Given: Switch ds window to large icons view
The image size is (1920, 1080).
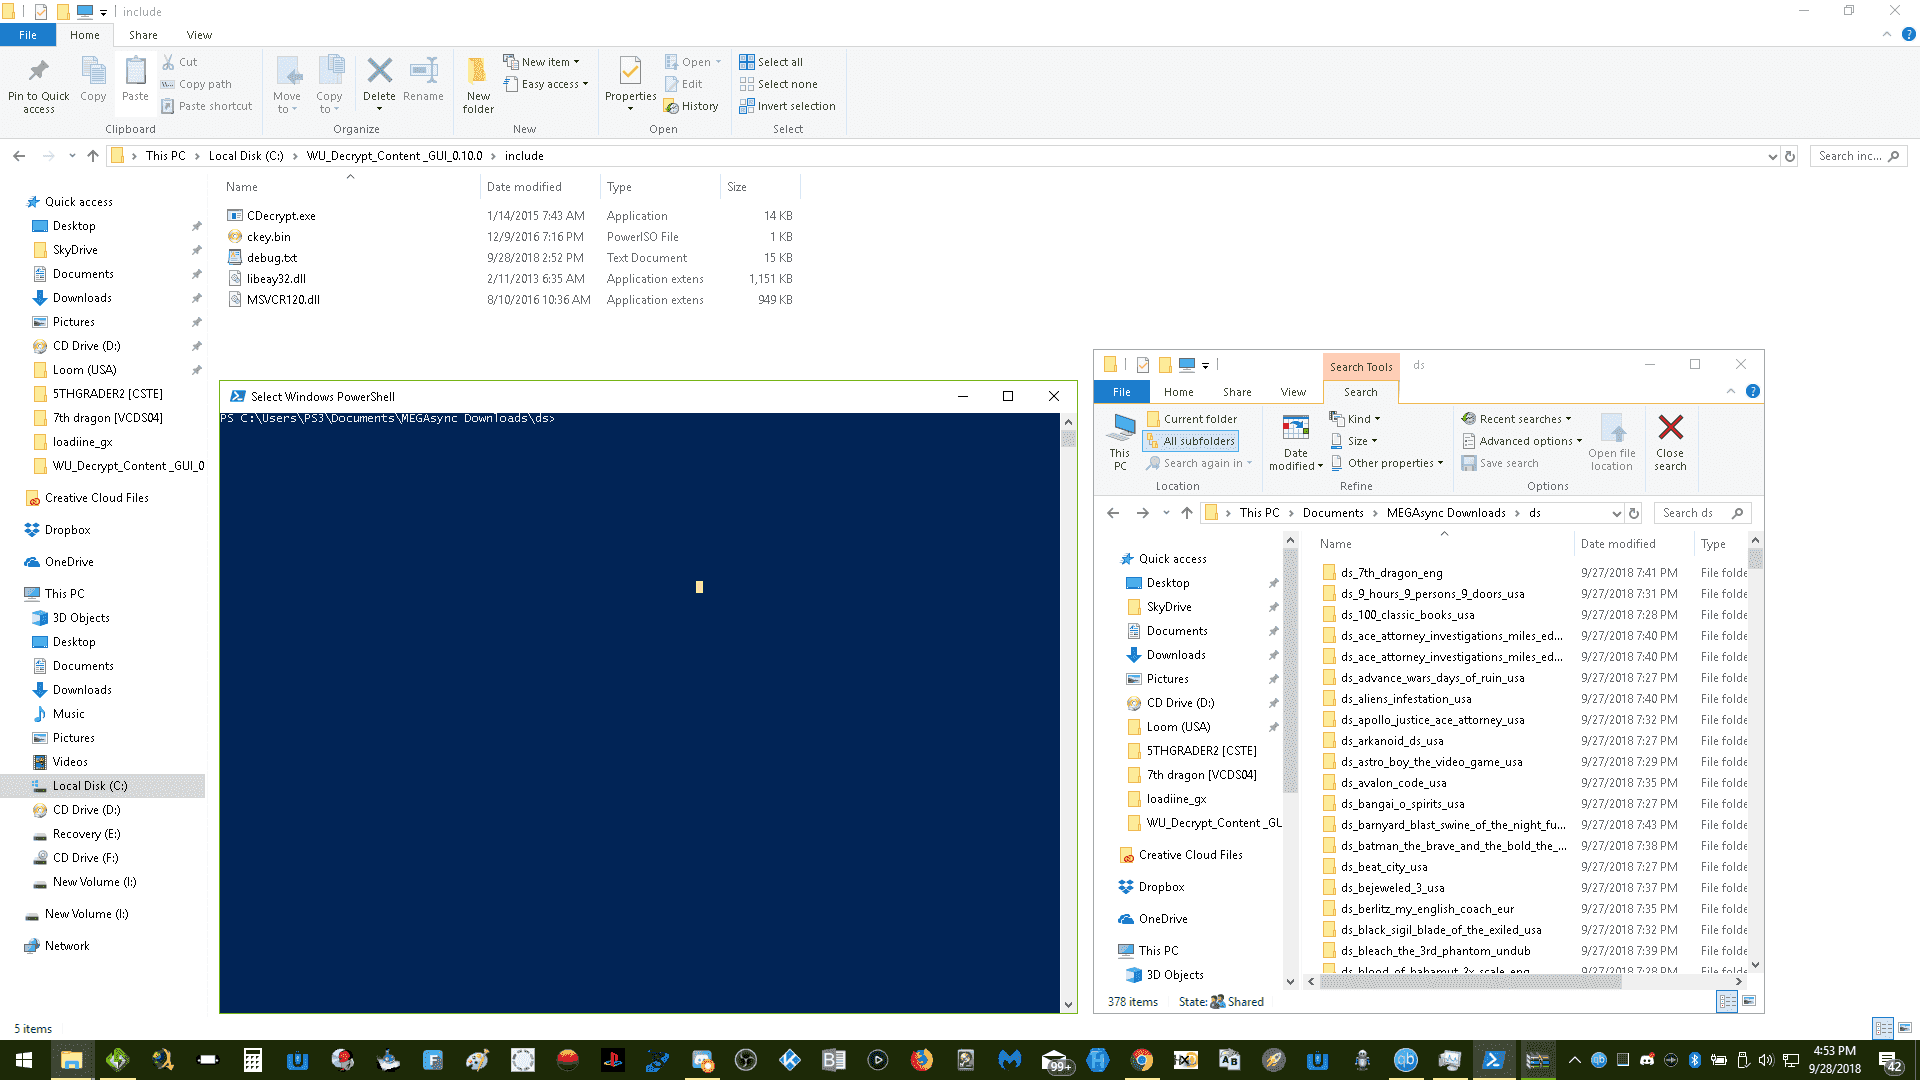Looking at the screenshot, I should coord(1749,1001).
